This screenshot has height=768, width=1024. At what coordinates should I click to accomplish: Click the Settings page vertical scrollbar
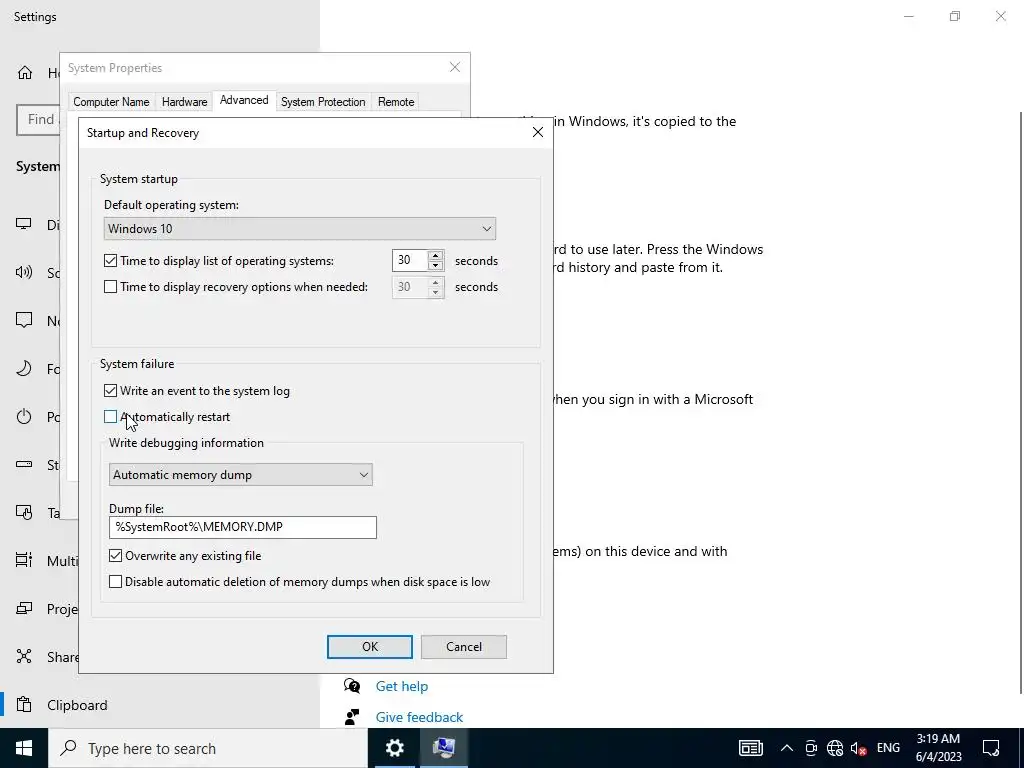coord(1021,402)
